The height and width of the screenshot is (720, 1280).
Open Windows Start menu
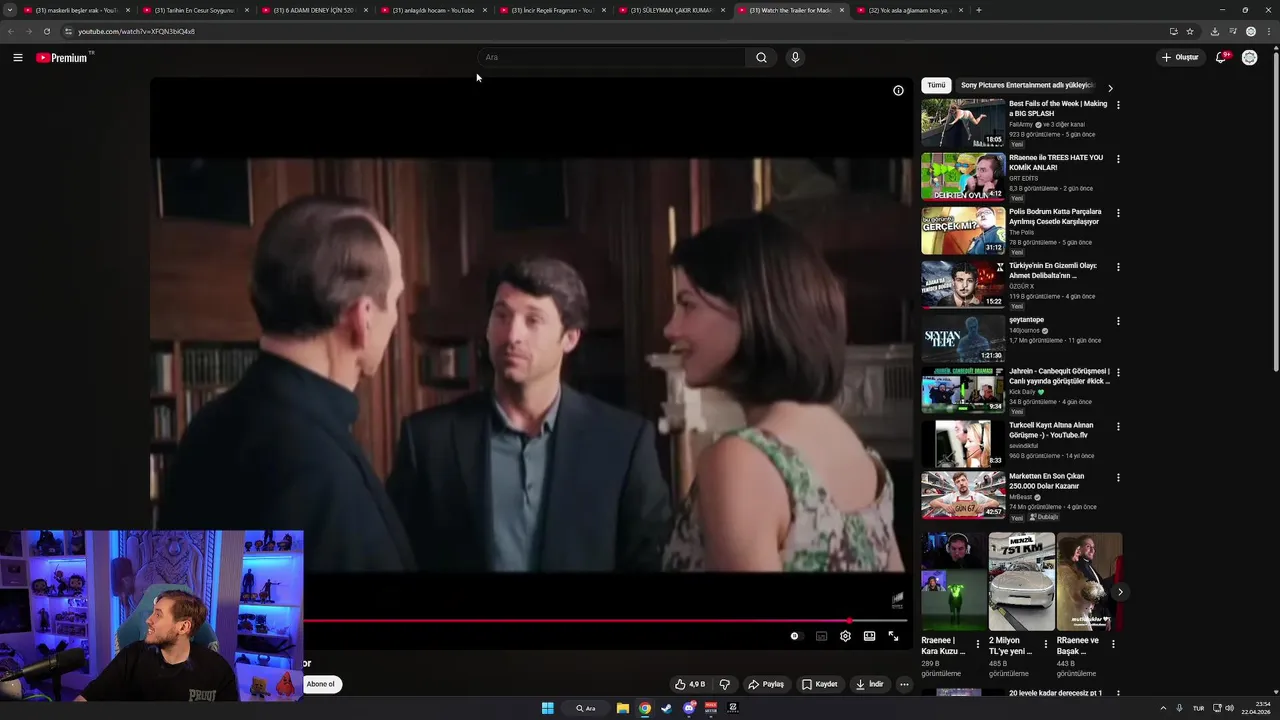[x=548, y=708]
